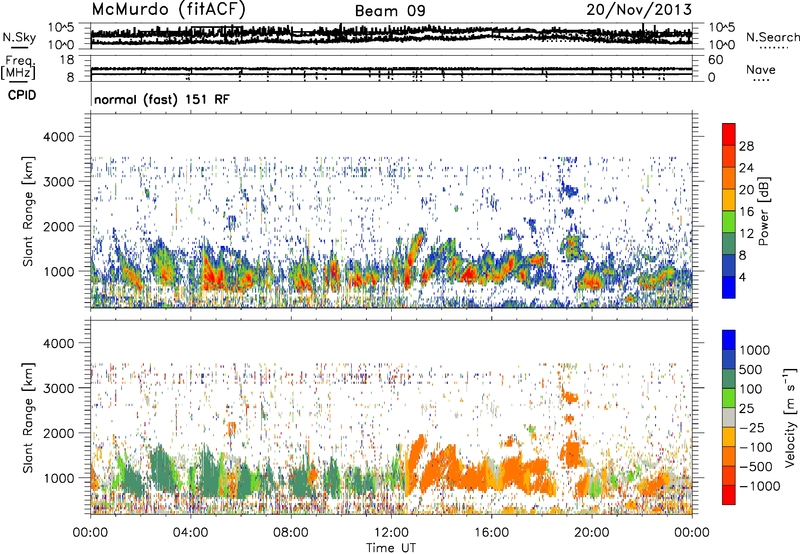Select the -25 velocity colorbar label
800x554 pixels.
(751, 428)
